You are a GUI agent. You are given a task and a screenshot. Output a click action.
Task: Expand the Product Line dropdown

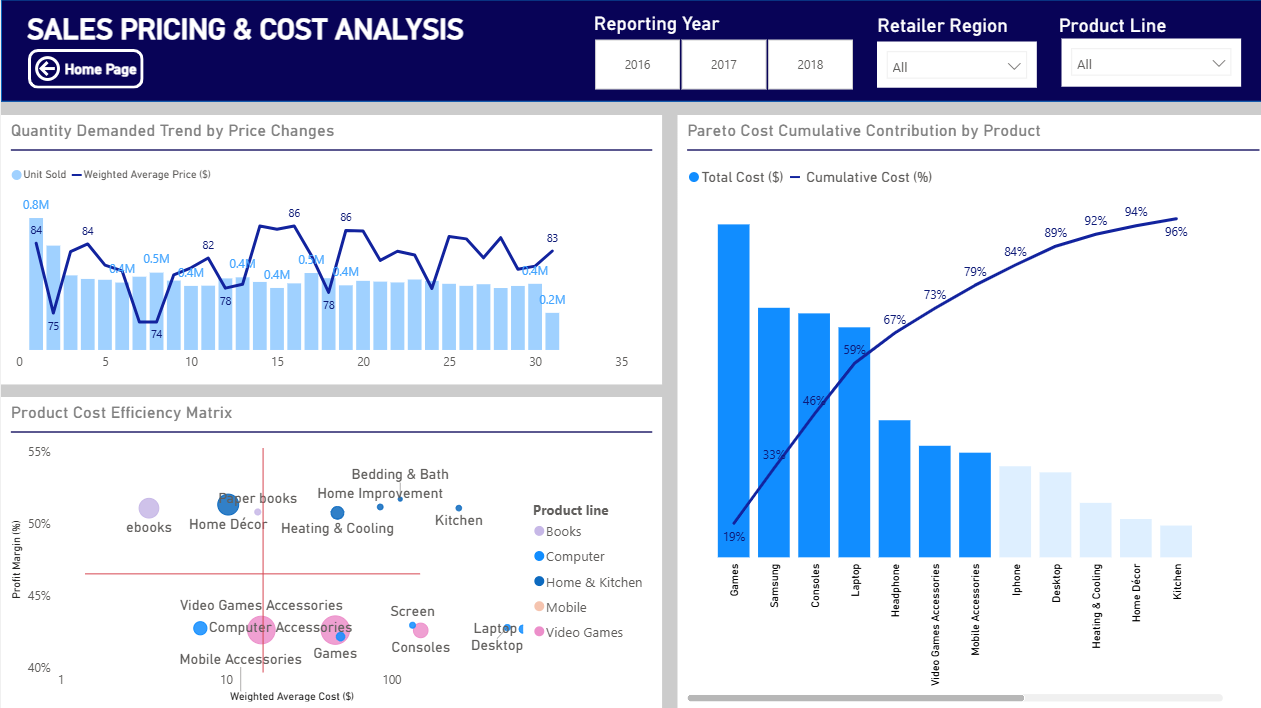click(x=1150, y=64)
